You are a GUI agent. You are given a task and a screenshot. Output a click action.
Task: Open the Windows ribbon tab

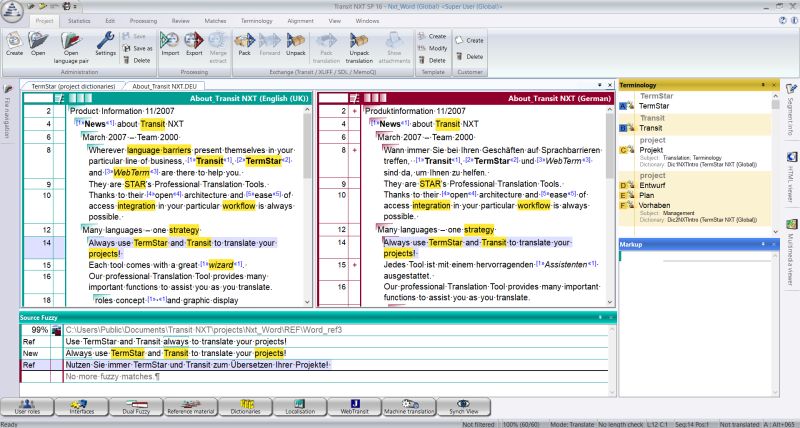(x=367, y=21)
